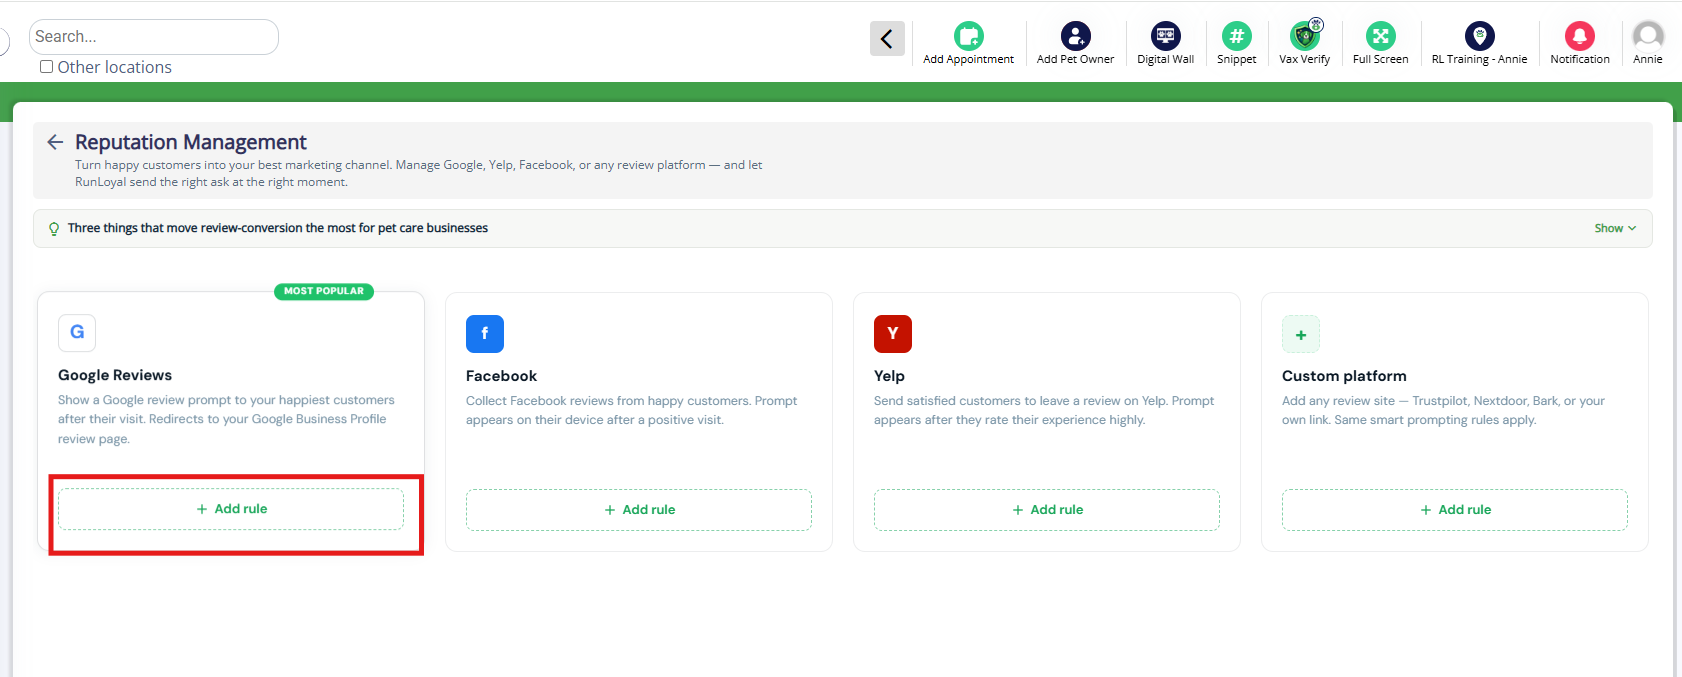Click the Yelp Y logo icon
1682x677 pixels.
click(x=893, y=334)
